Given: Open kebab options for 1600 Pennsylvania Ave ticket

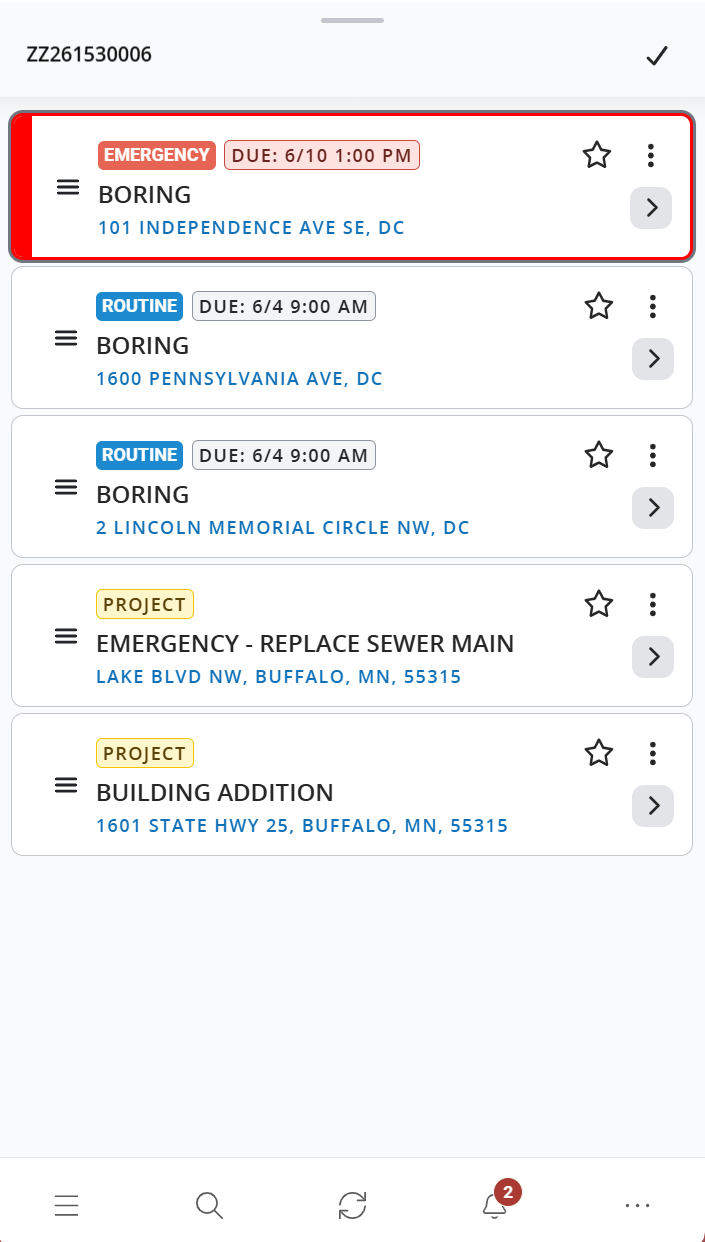Looking at the screenshot, I should [x=653, y=306].
